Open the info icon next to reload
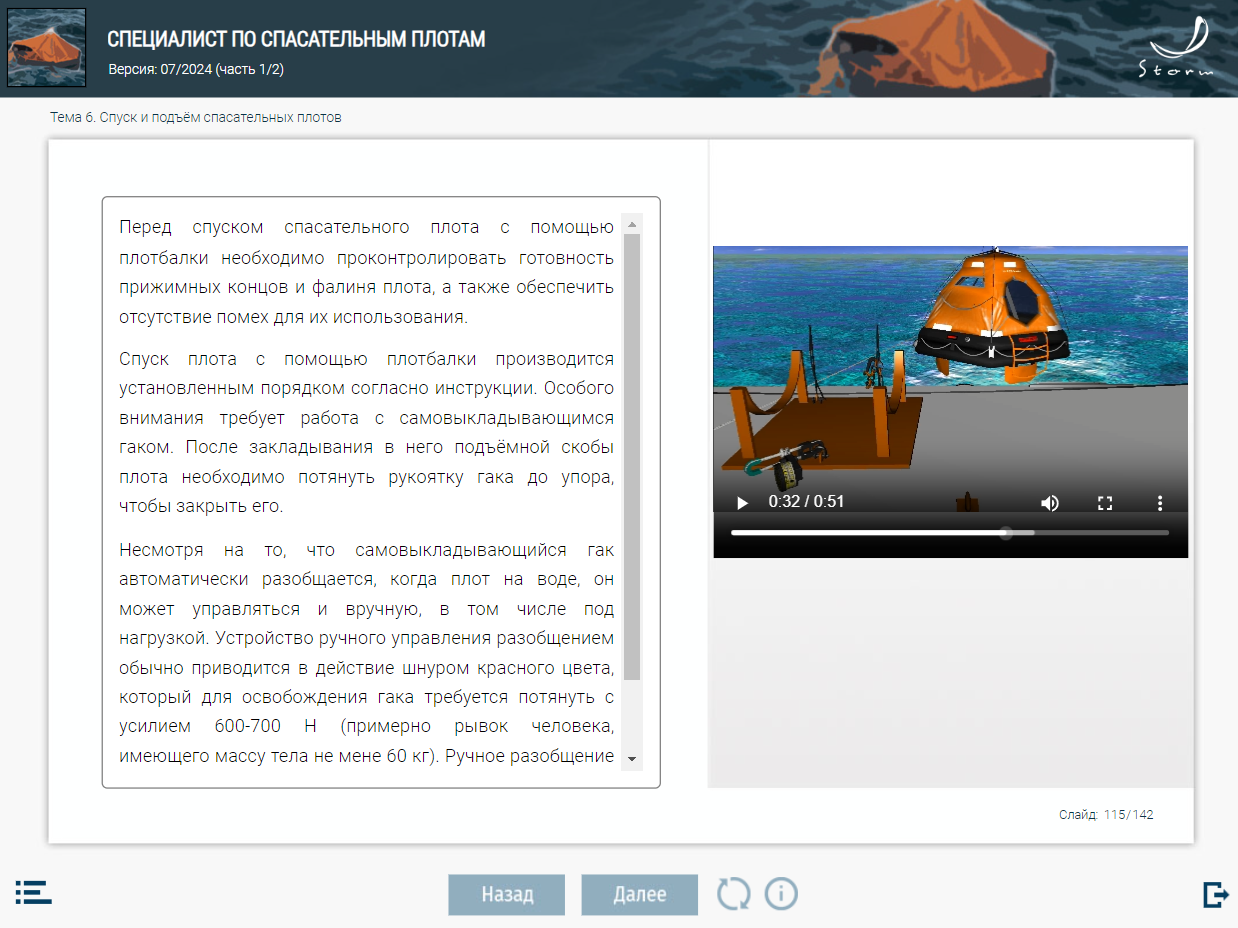The image size is (1238, 928). (781, 893)
